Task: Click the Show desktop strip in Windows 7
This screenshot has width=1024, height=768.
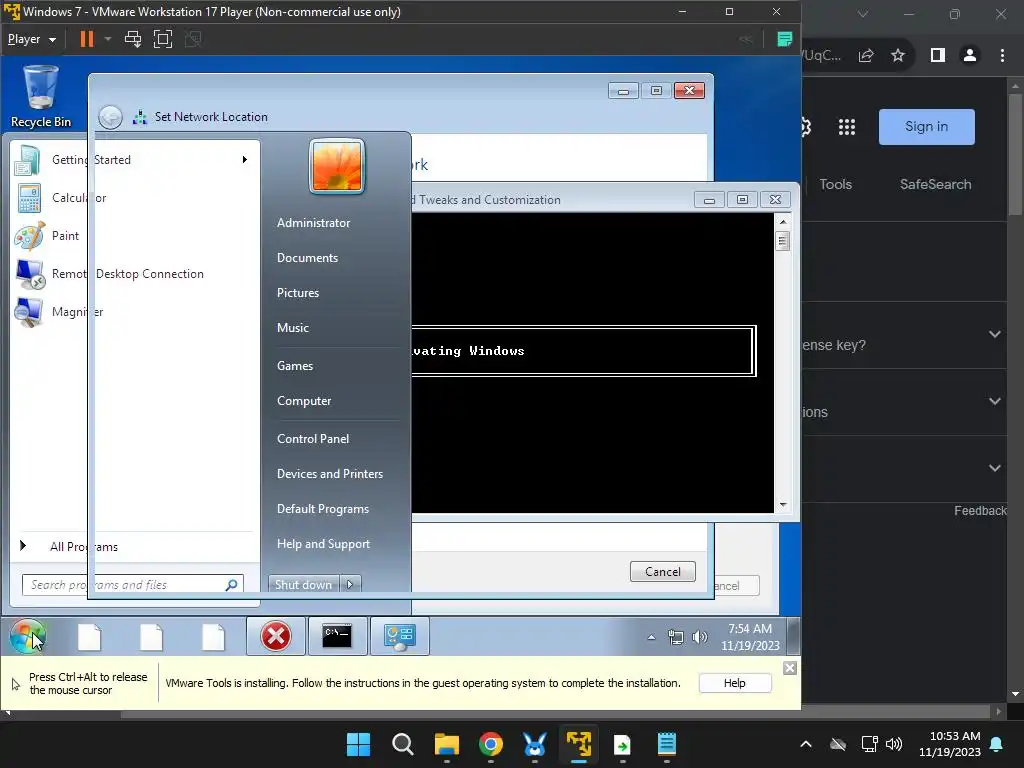Action: point(793,636)
